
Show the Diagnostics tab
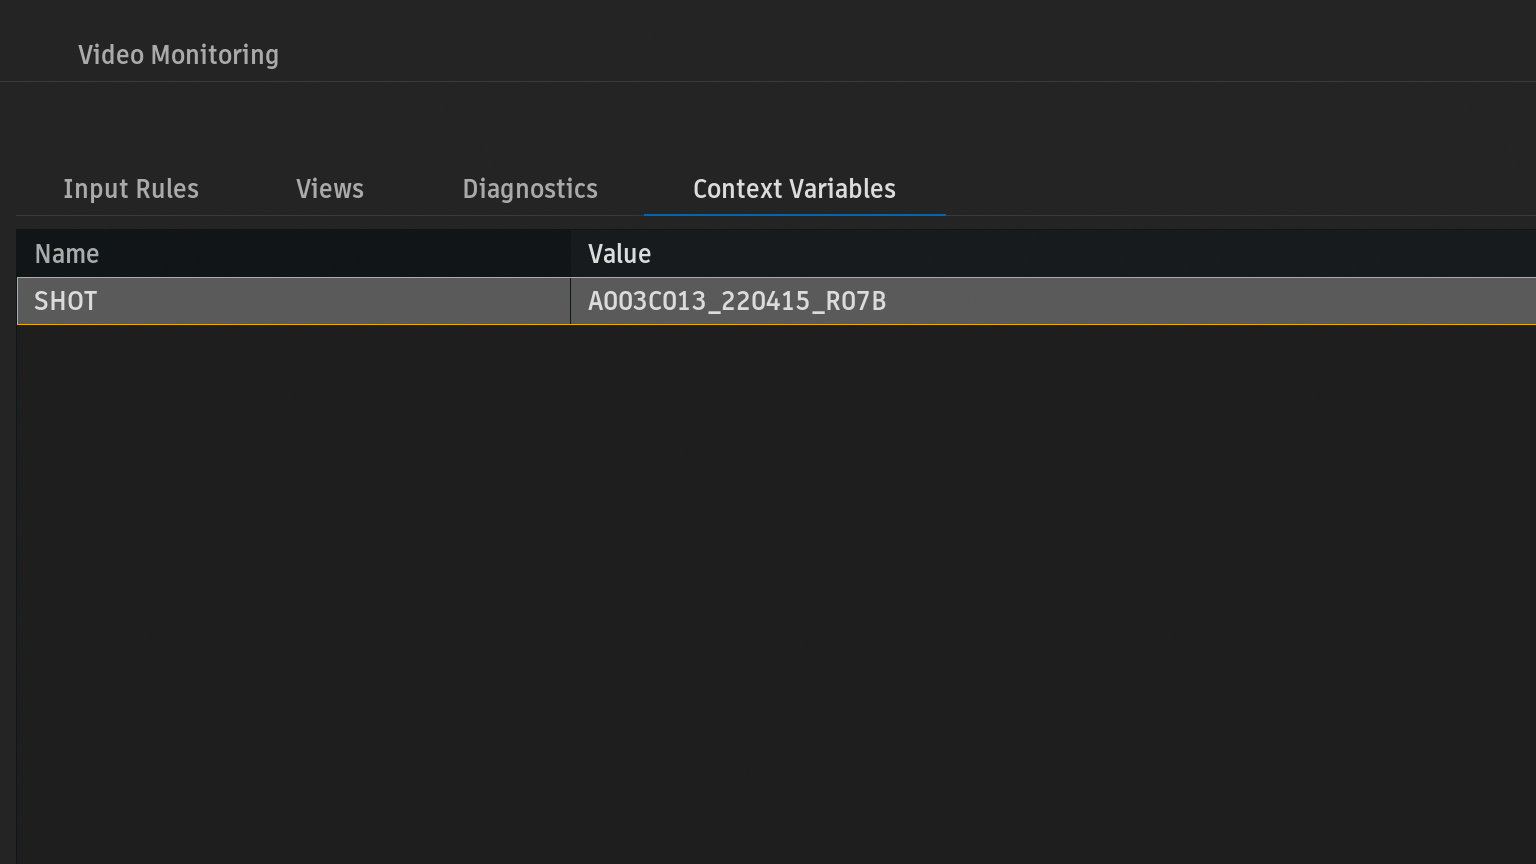(530, 189)
